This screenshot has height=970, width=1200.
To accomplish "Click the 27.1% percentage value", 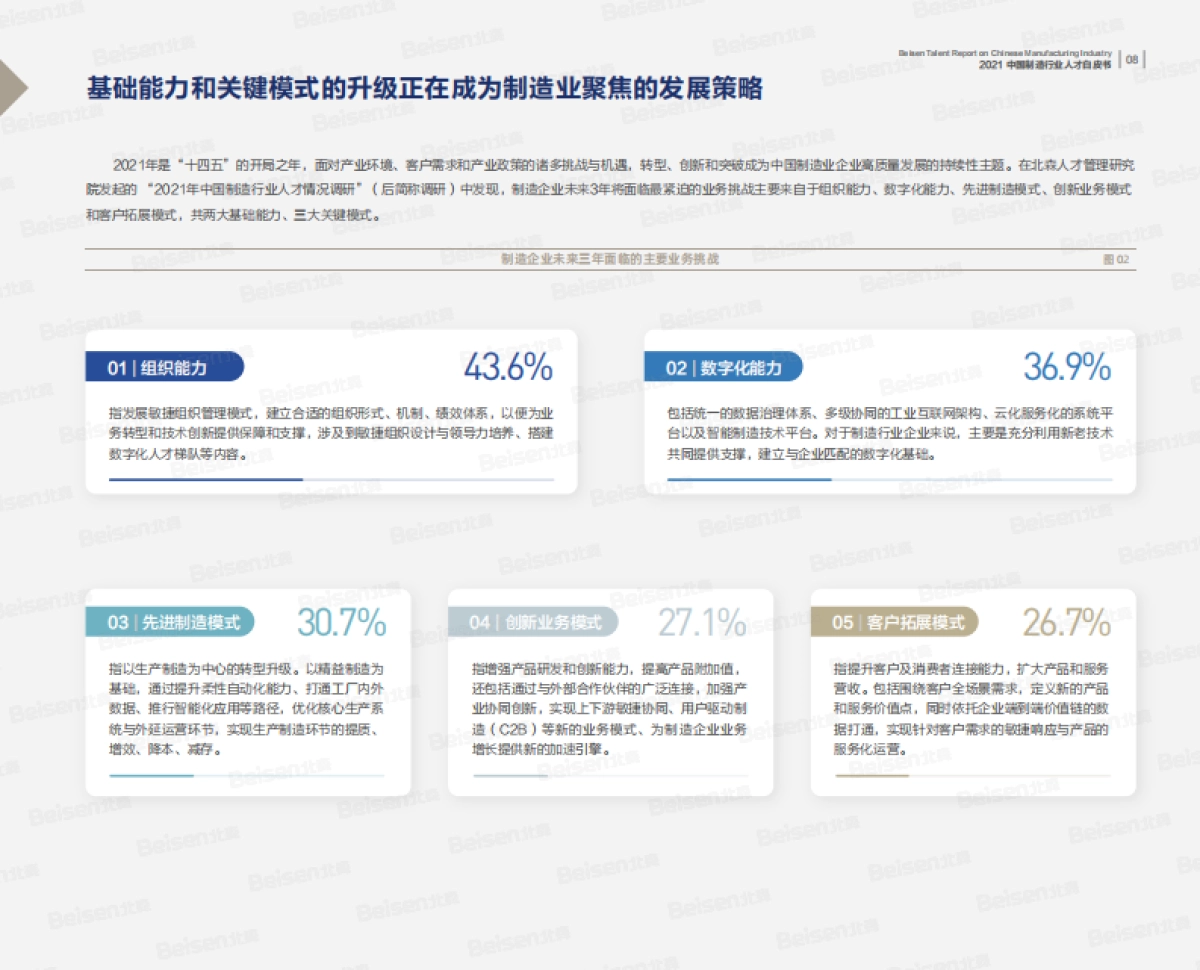I will (x=702, y=620).
